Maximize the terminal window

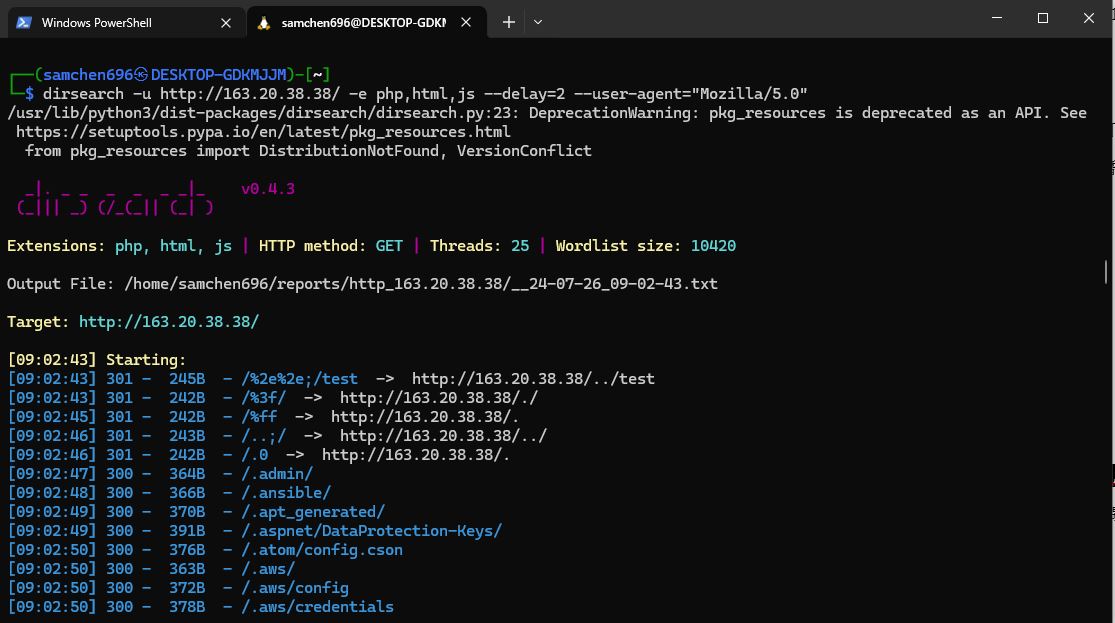(1042, 18)
